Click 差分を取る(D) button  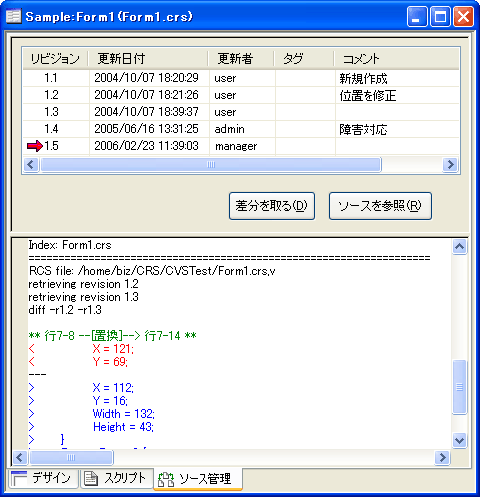(272, 206)
